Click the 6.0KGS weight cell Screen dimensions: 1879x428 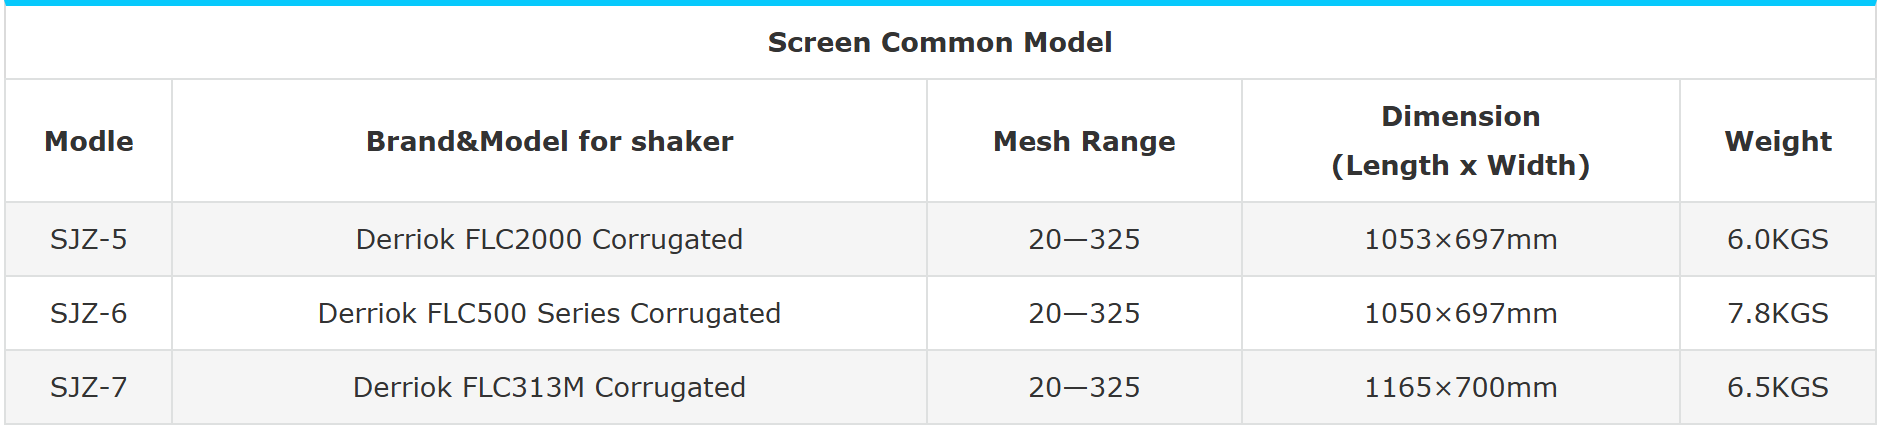tap(1777, 239)
